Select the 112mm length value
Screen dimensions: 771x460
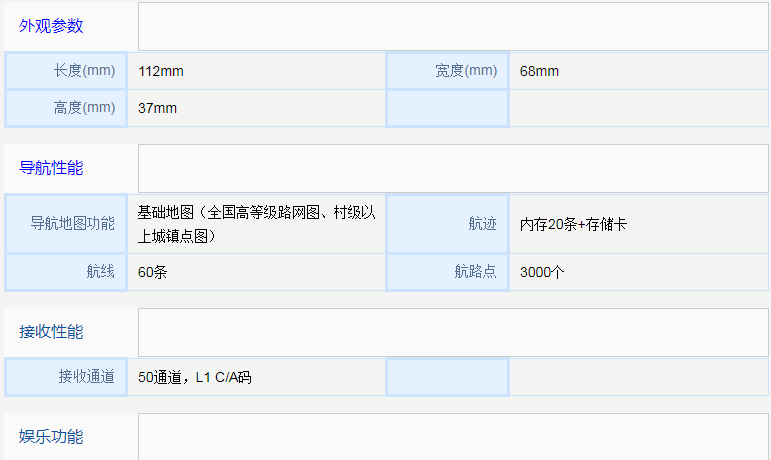click(x=161, y=71)
